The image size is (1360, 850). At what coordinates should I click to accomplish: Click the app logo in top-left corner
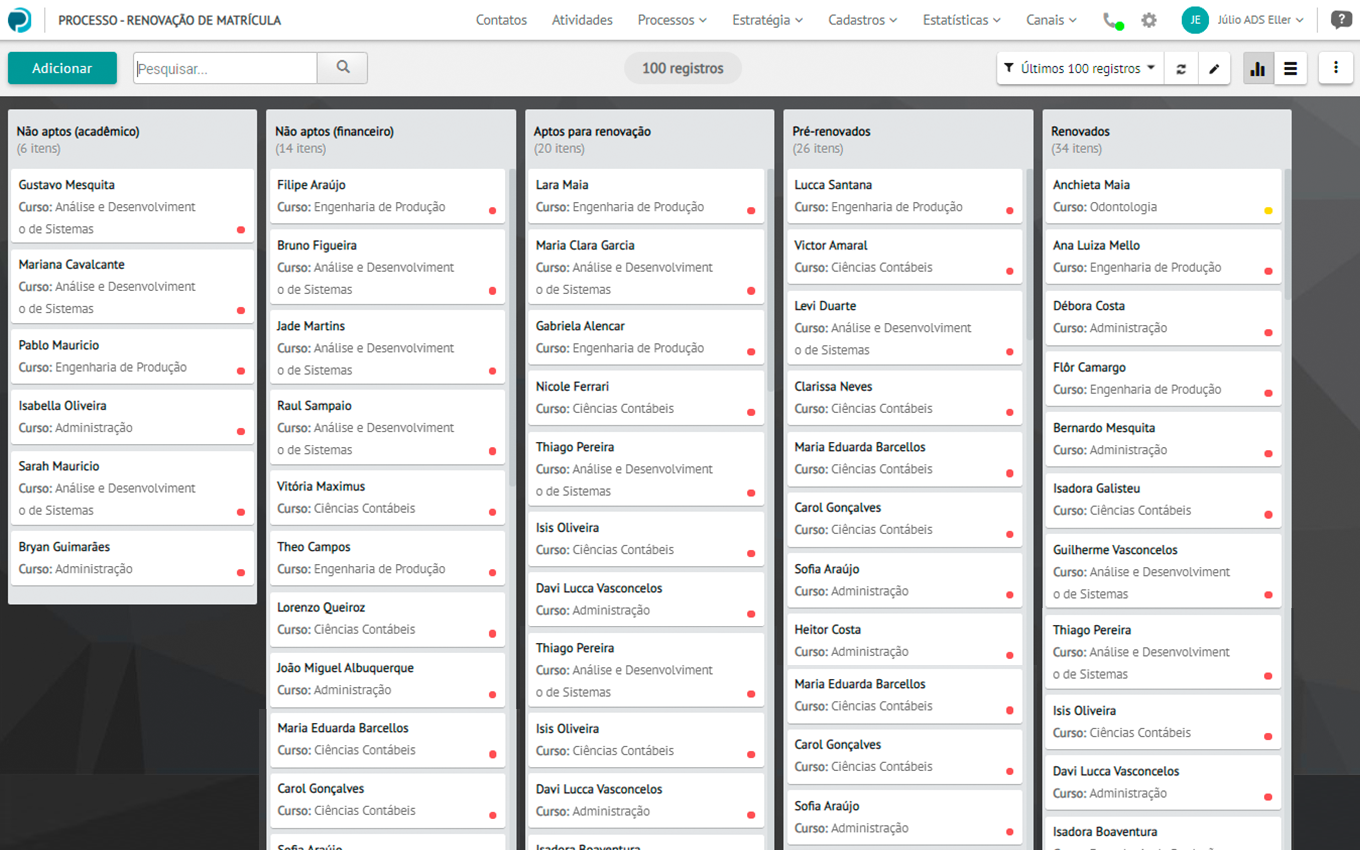20,20
